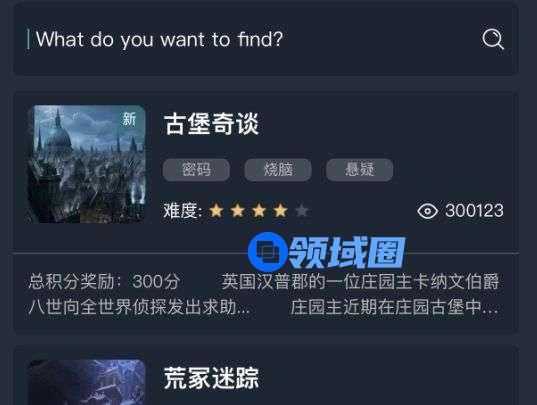Select the 悬疑 tag
537x405 pixels.
pos(359,169)
